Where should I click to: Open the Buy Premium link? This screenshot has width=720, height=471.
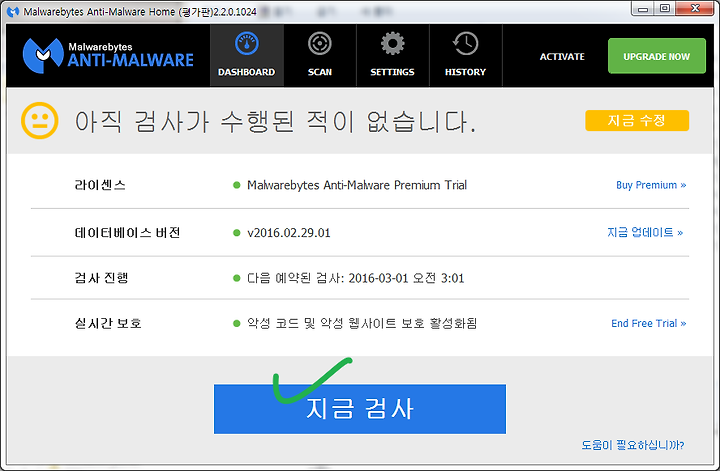coord(651,185)
